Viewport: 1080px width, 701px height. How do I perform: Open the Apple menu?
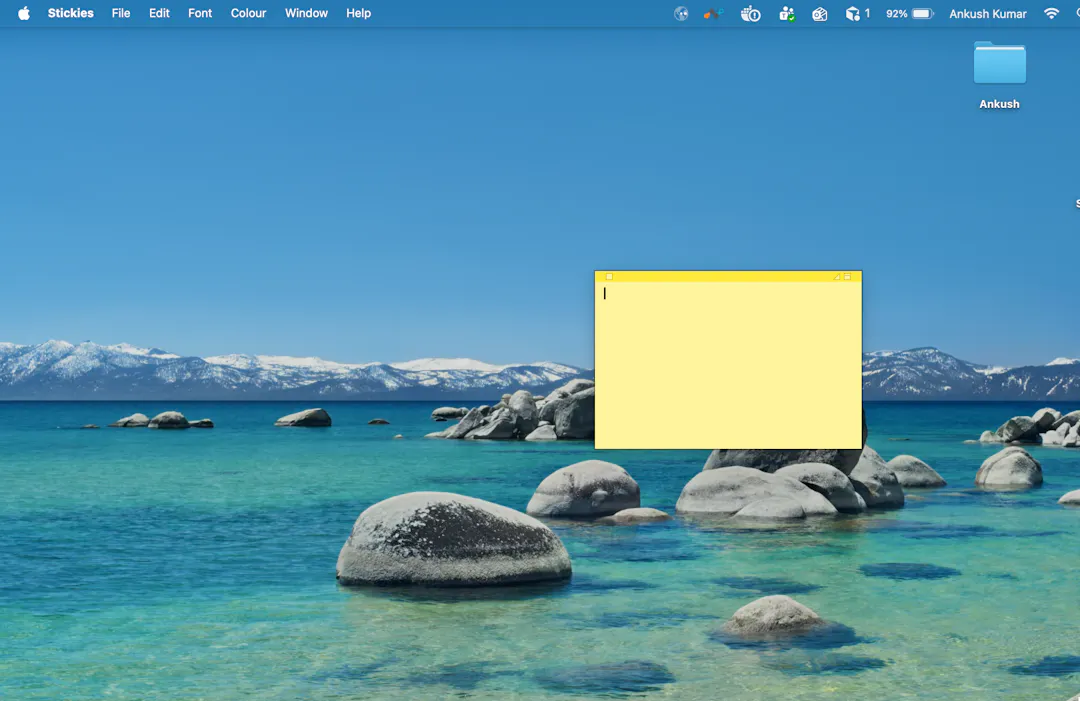tap(24, 13)
